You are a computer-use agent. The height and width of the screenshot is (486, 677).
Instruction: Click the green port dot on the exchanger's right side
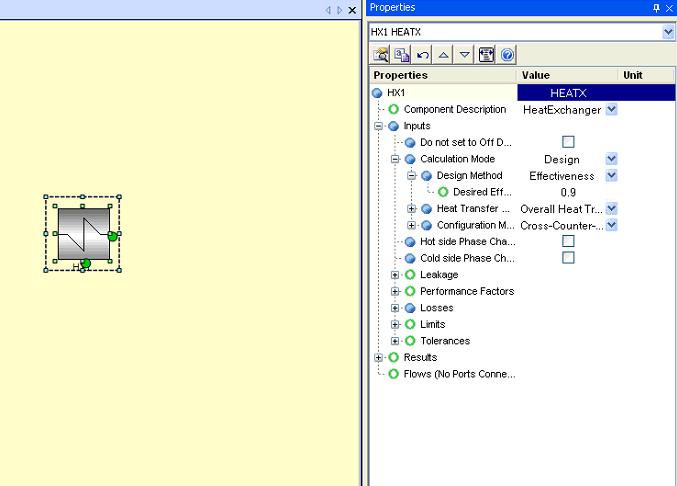(112, 236)
